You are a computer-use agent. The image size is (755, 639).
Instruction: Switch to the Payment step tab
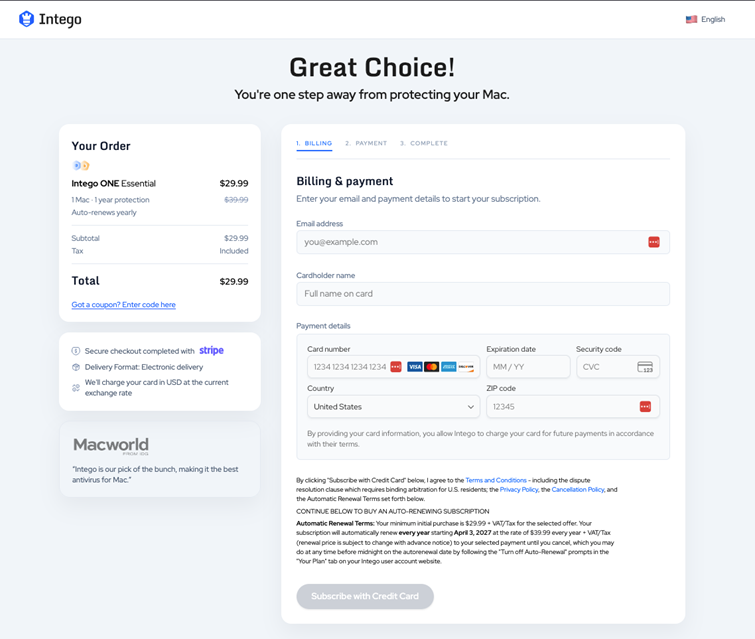[366, 144]
